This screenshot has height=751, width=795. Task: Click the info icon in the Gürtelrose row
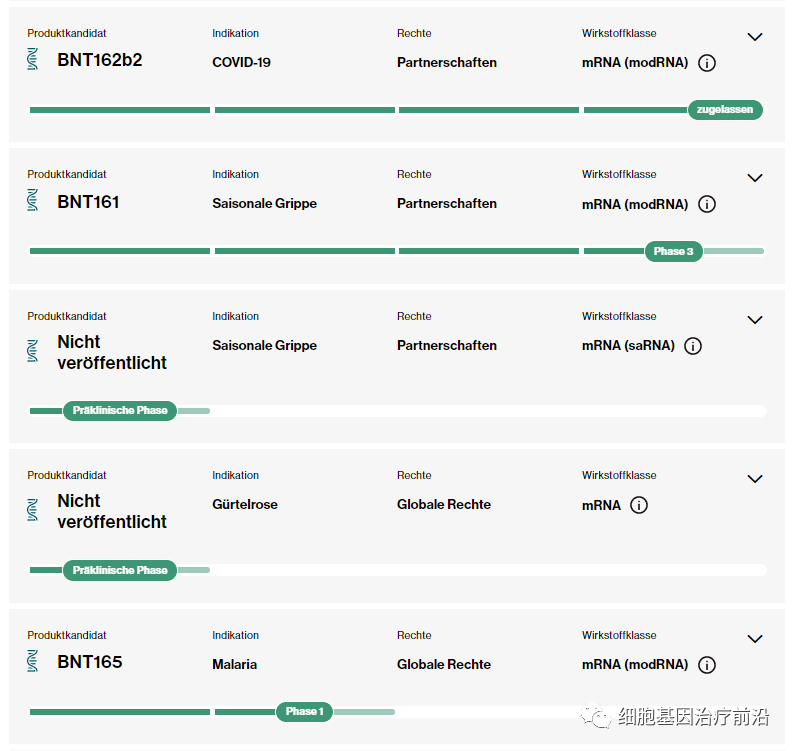pos(639,505)
